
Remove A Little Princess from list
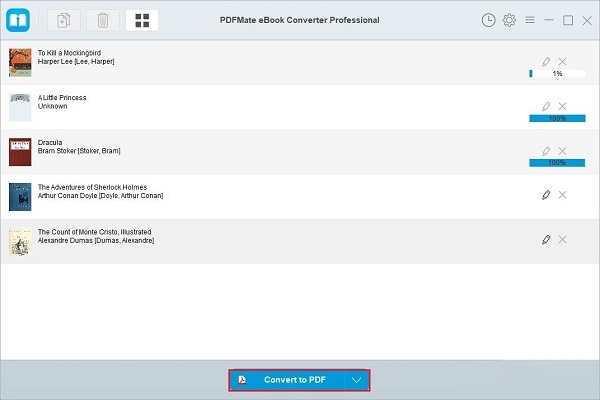point(562,106)
